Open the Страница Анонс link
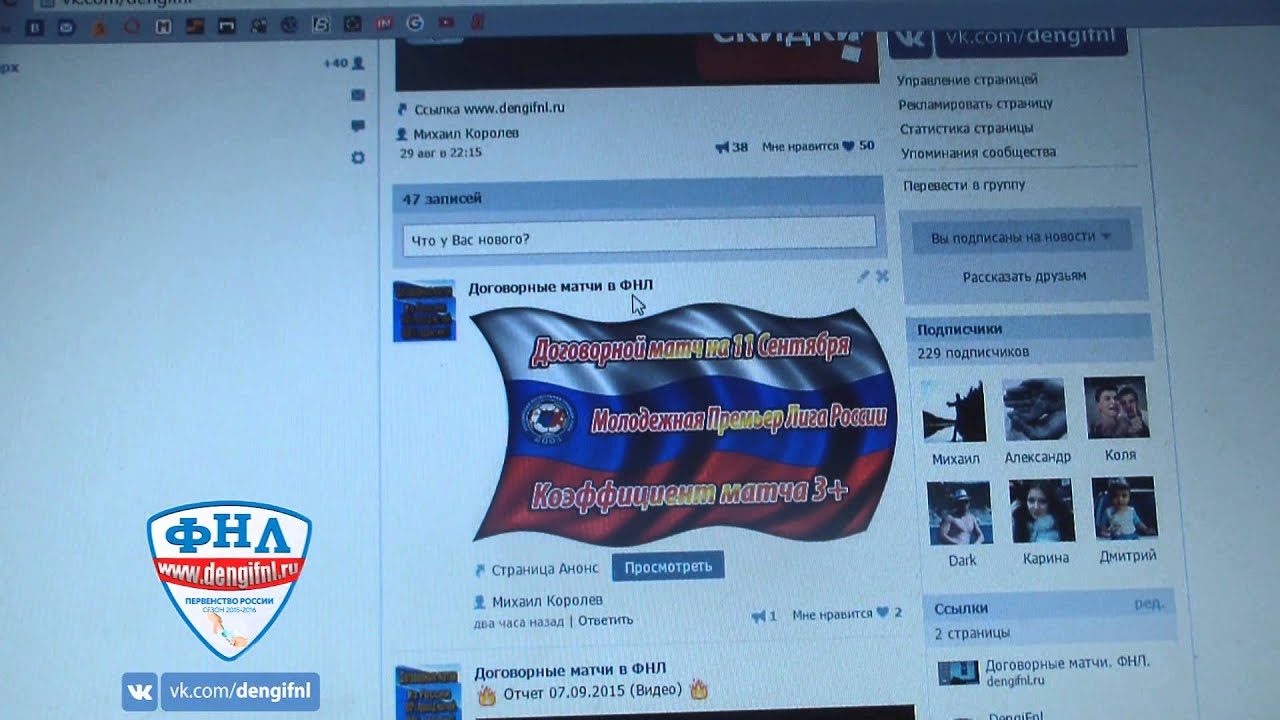Image resolution: width=1280 pixels, height=720 pixels. click(x=545, y=569)
